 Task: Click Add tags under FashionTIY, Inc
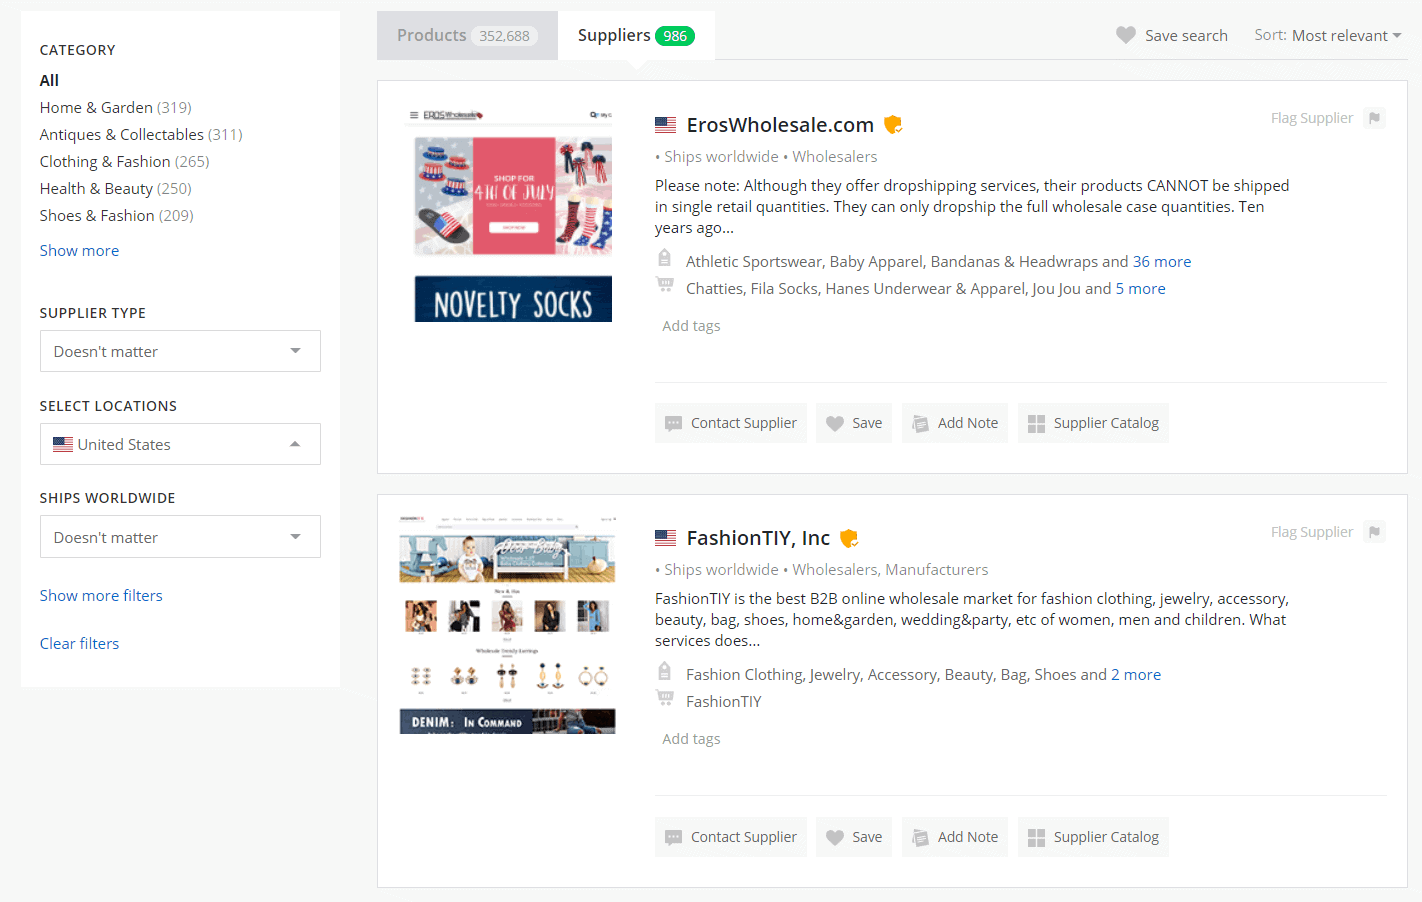click(690, 738)
